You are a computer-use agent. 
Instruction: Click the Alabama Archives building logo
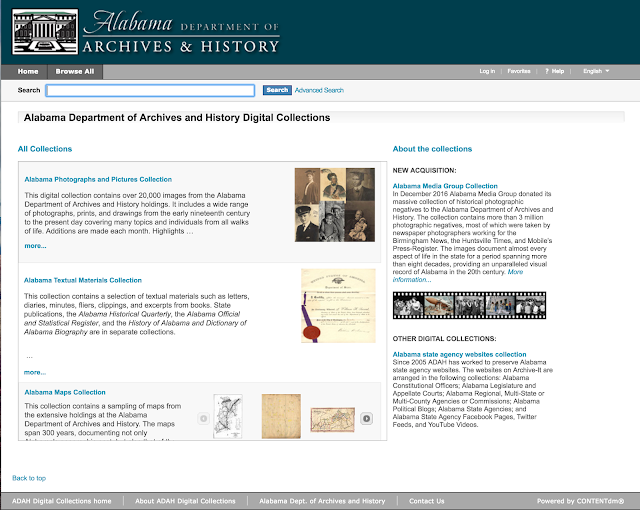pyautogui.click(x=45, y=32)
